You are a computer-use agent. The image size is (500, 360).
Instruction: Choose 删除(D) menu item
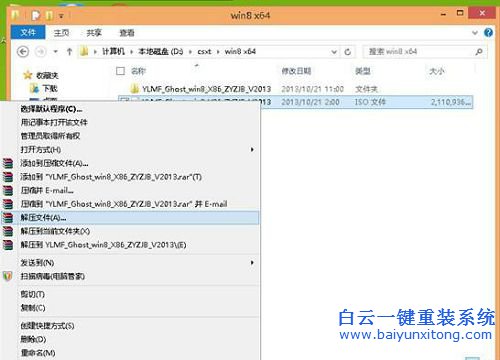pos(130,339)
